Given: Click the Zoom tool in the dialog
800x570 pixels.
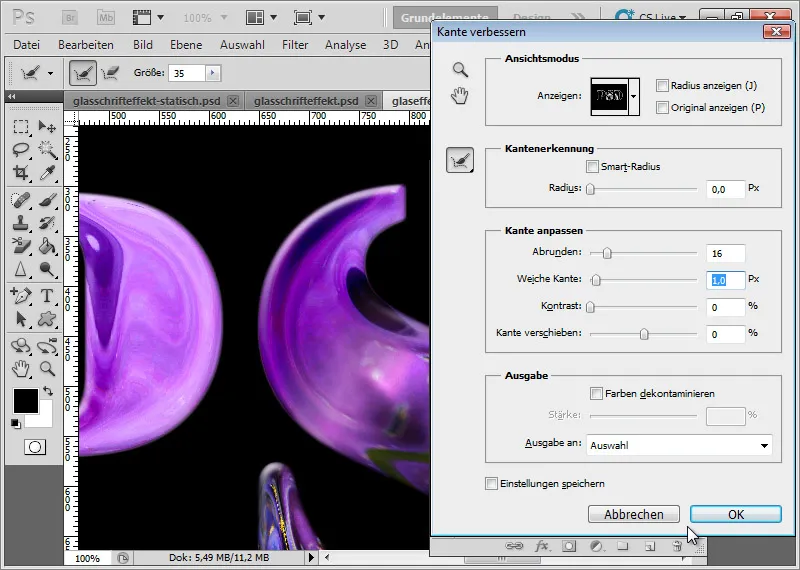Looking at the screenshot, I should click(460, 69).
